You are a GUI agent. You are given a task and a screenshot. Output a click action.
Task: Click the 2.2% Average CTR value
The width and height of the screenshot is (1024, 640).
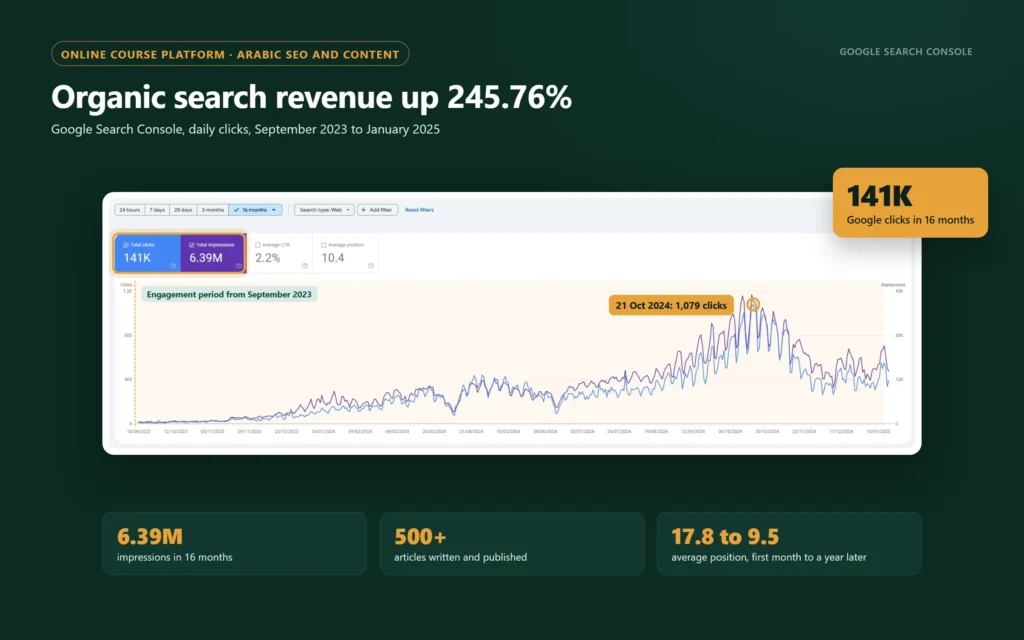click(x=268, y=258)
